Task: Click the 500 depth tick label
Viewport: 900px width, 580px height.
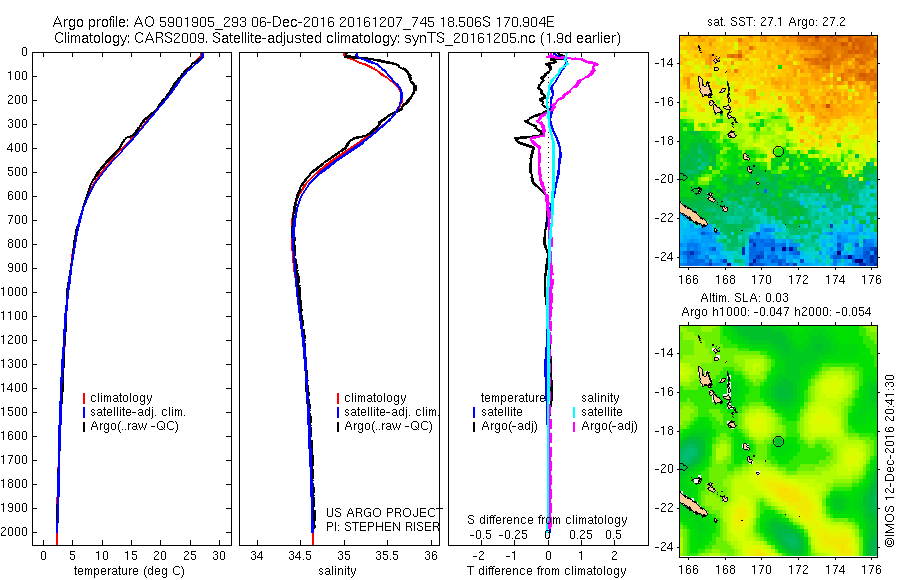Action: point(17,172)
